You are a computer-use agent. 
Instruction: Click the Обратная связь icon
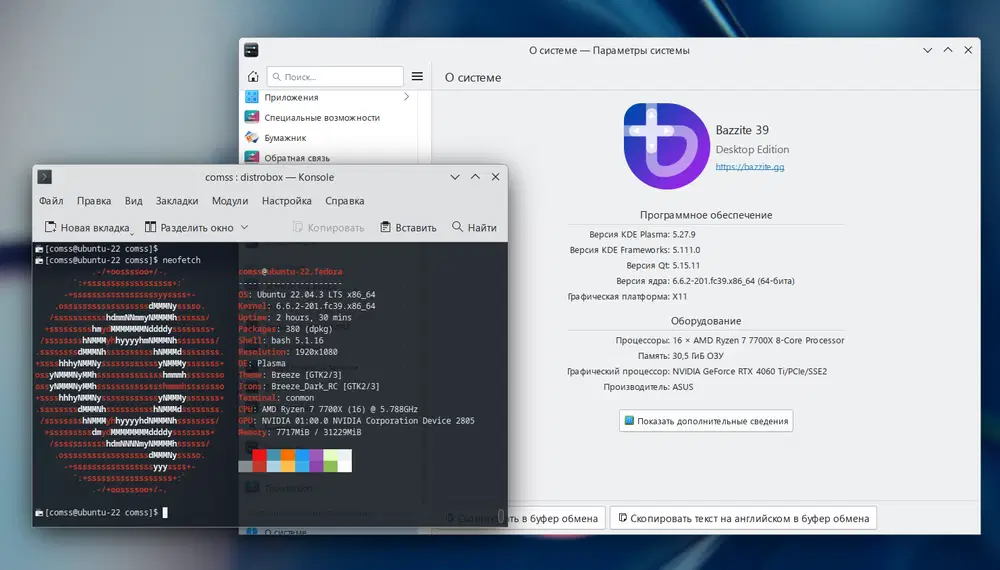point(252,157)
